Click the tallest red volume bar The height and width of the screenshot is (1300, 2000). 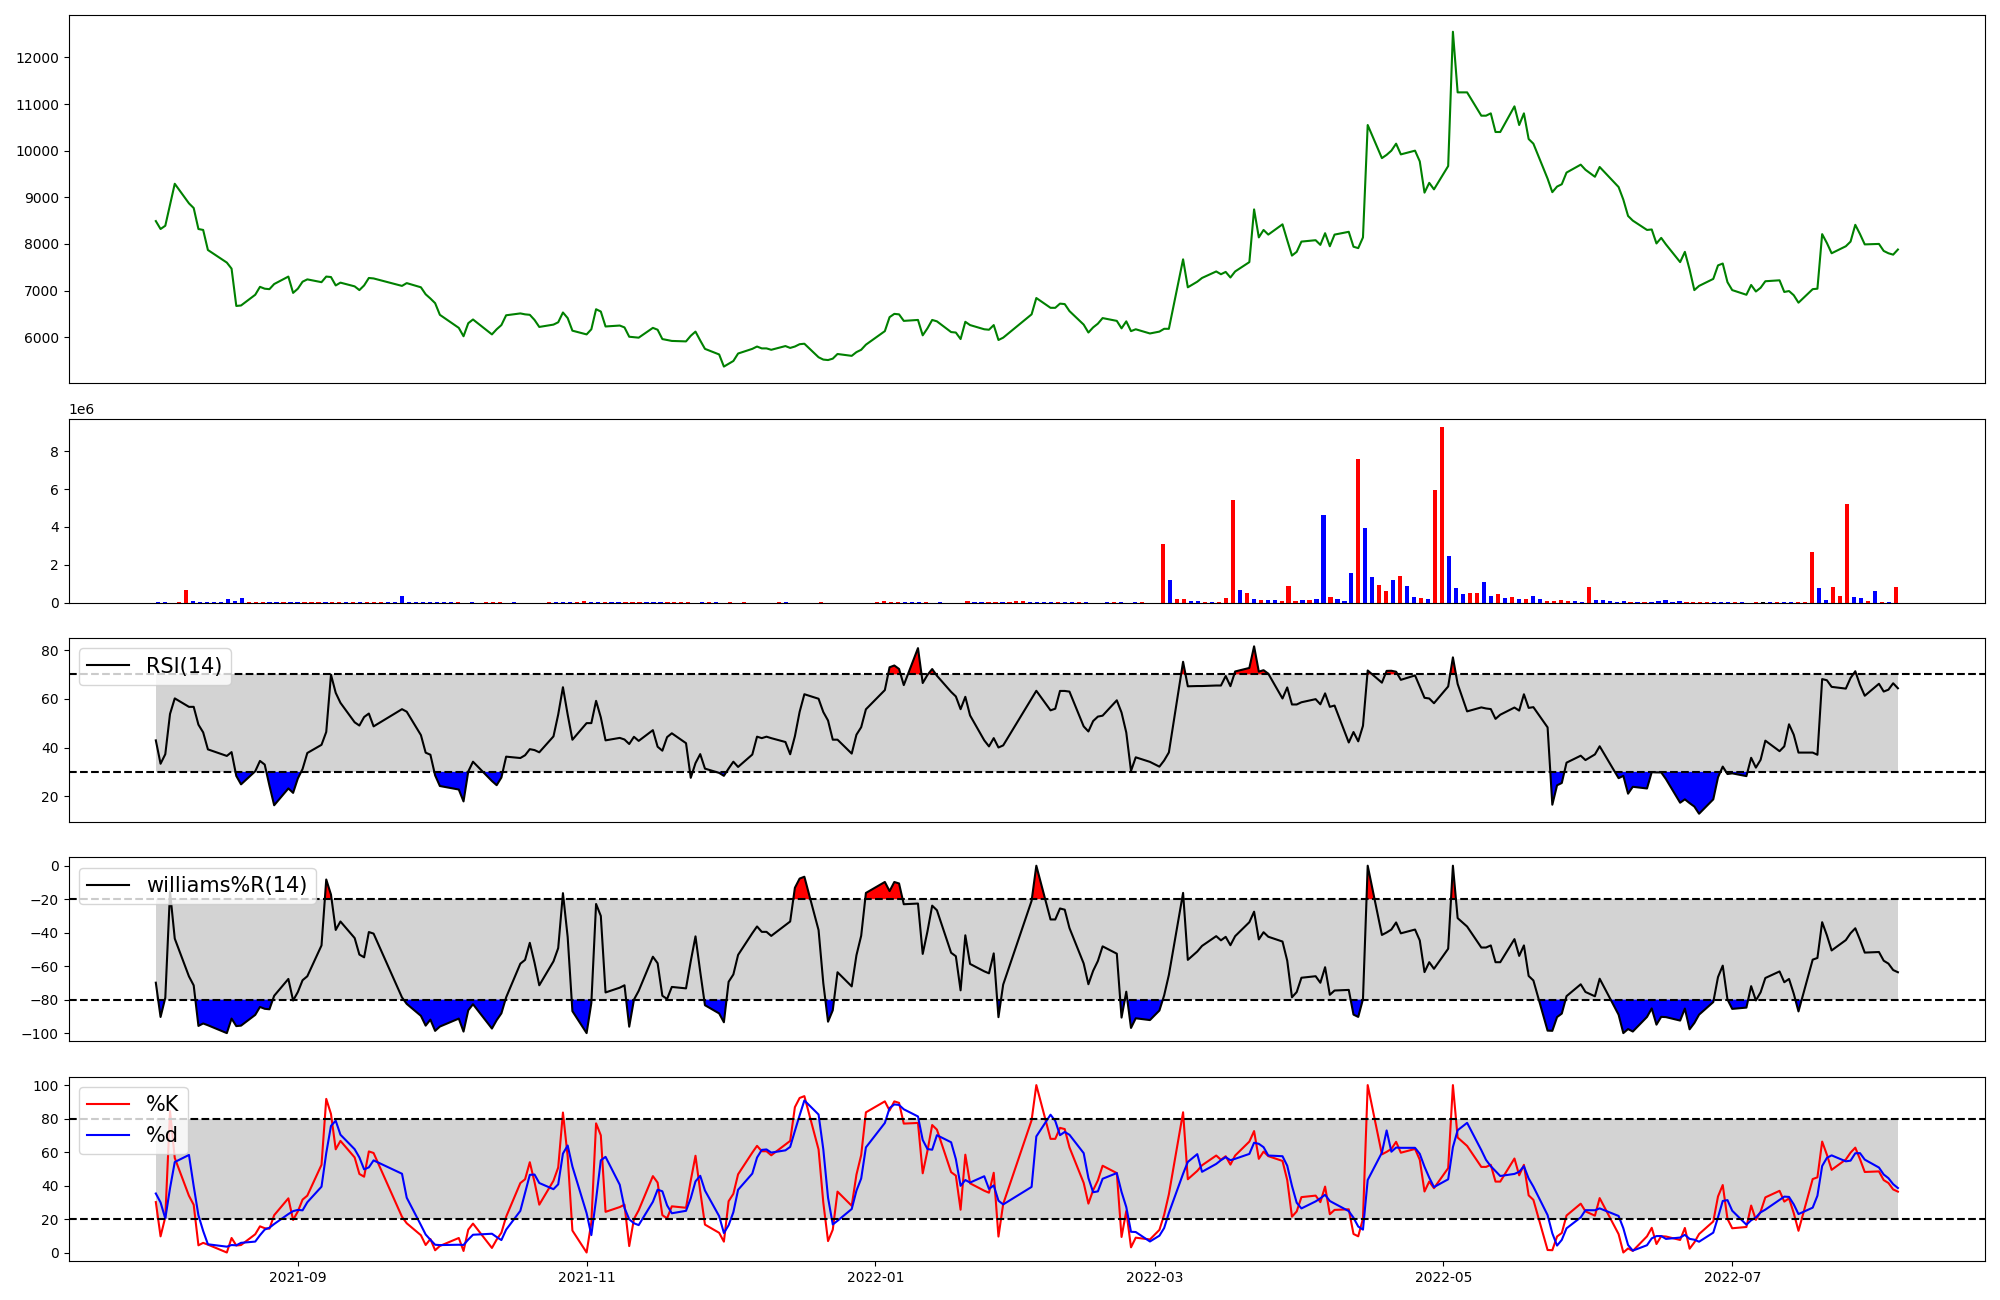tap(1442, 515)
